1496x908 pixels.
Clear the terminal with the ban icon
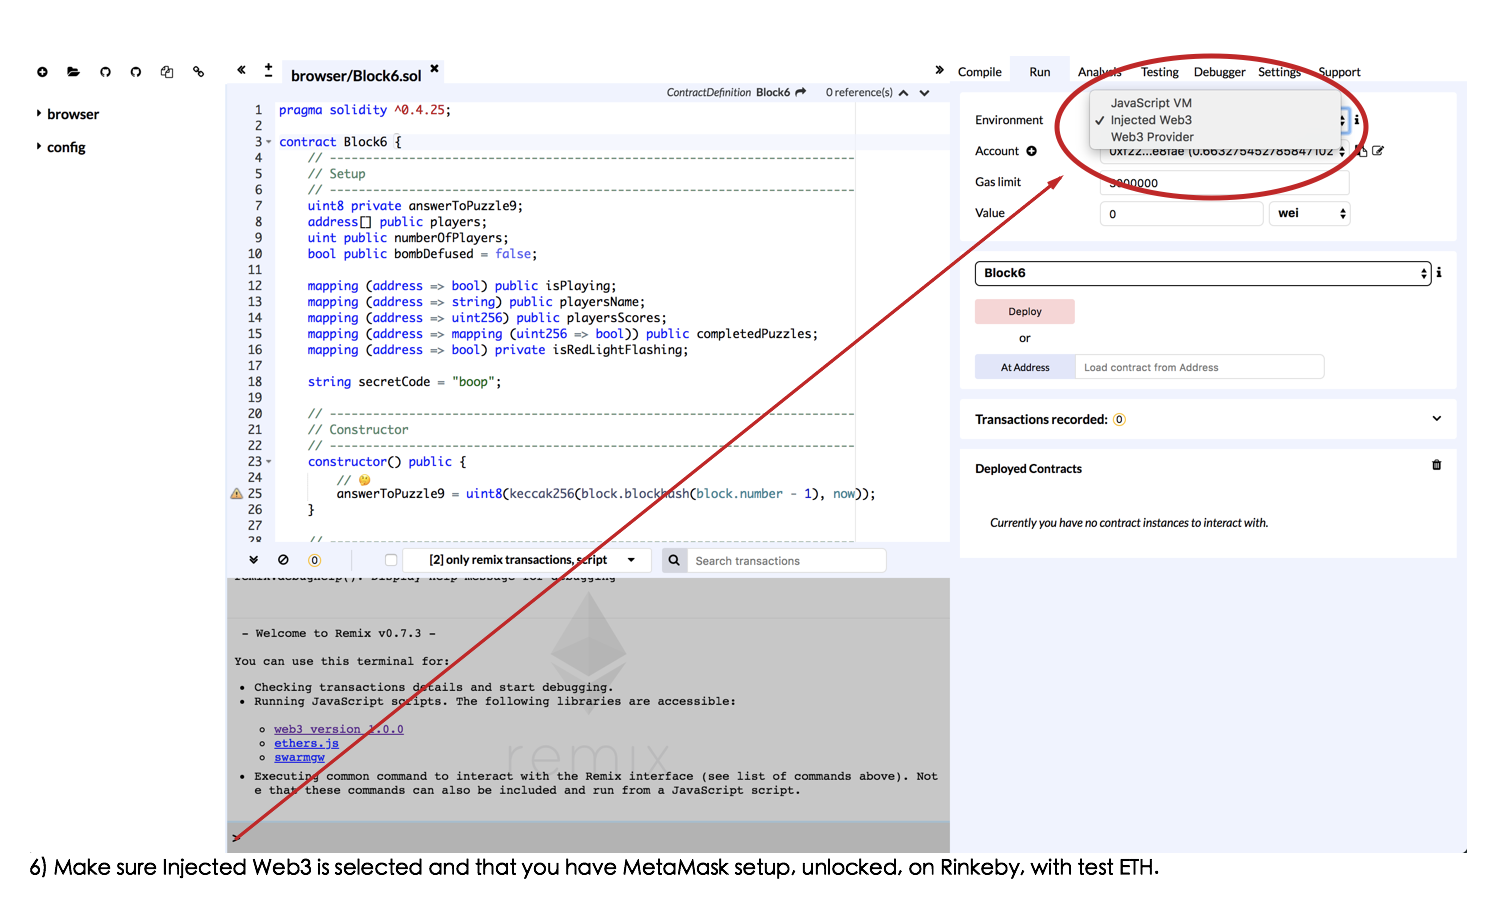[283, 560]
